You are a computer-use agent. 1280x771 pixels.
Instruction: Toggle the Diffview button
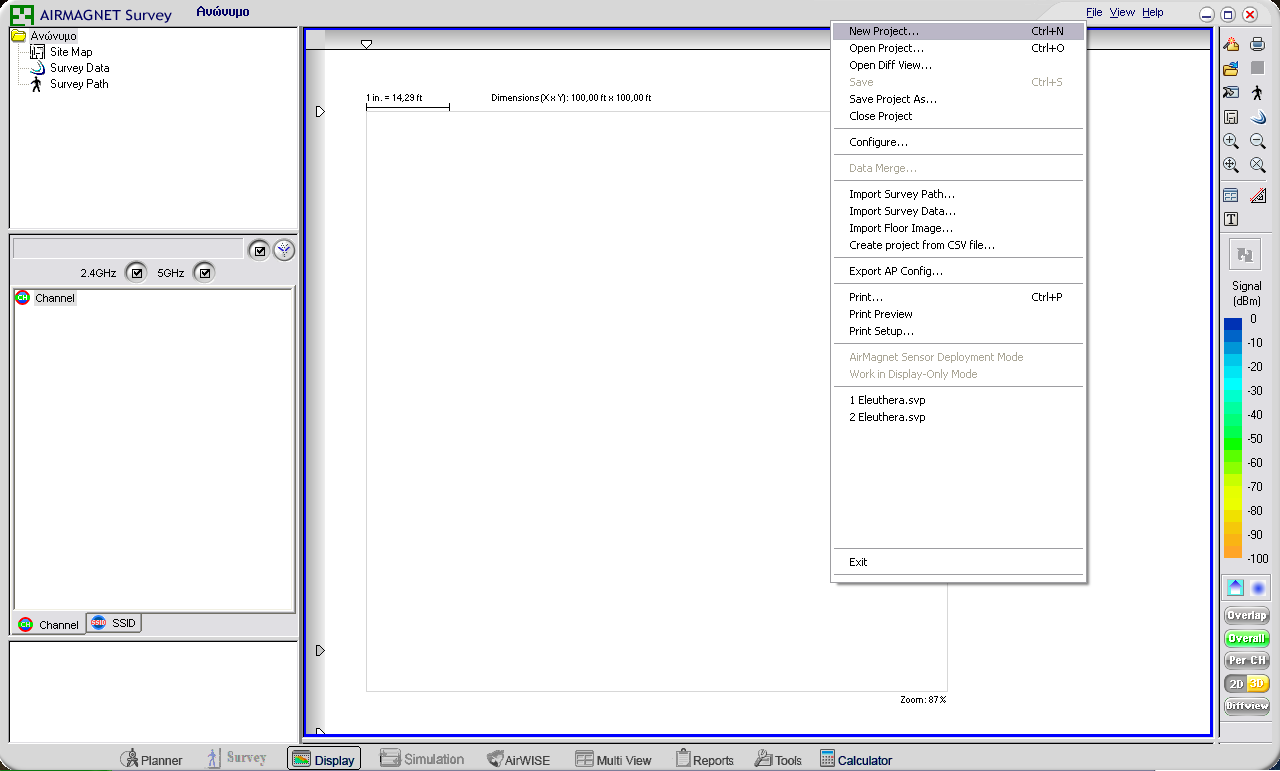1247,706
